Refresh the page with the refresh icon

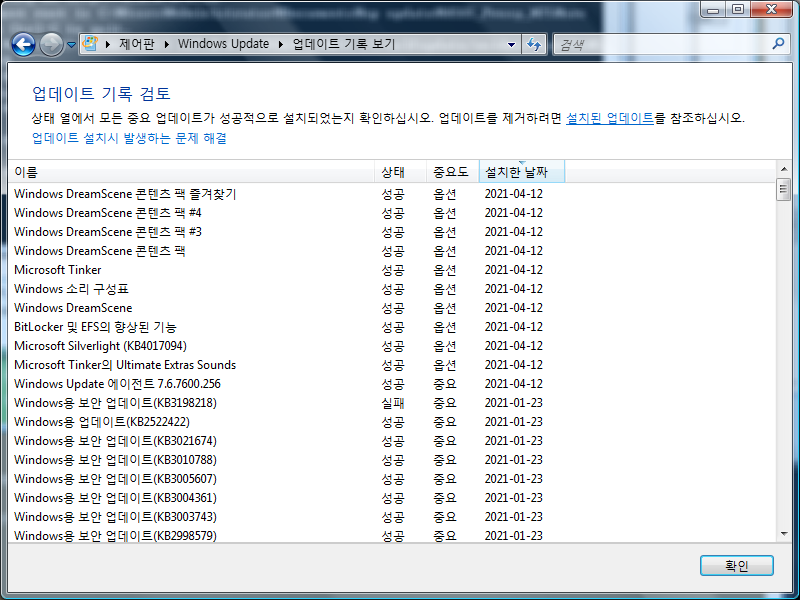534,44
